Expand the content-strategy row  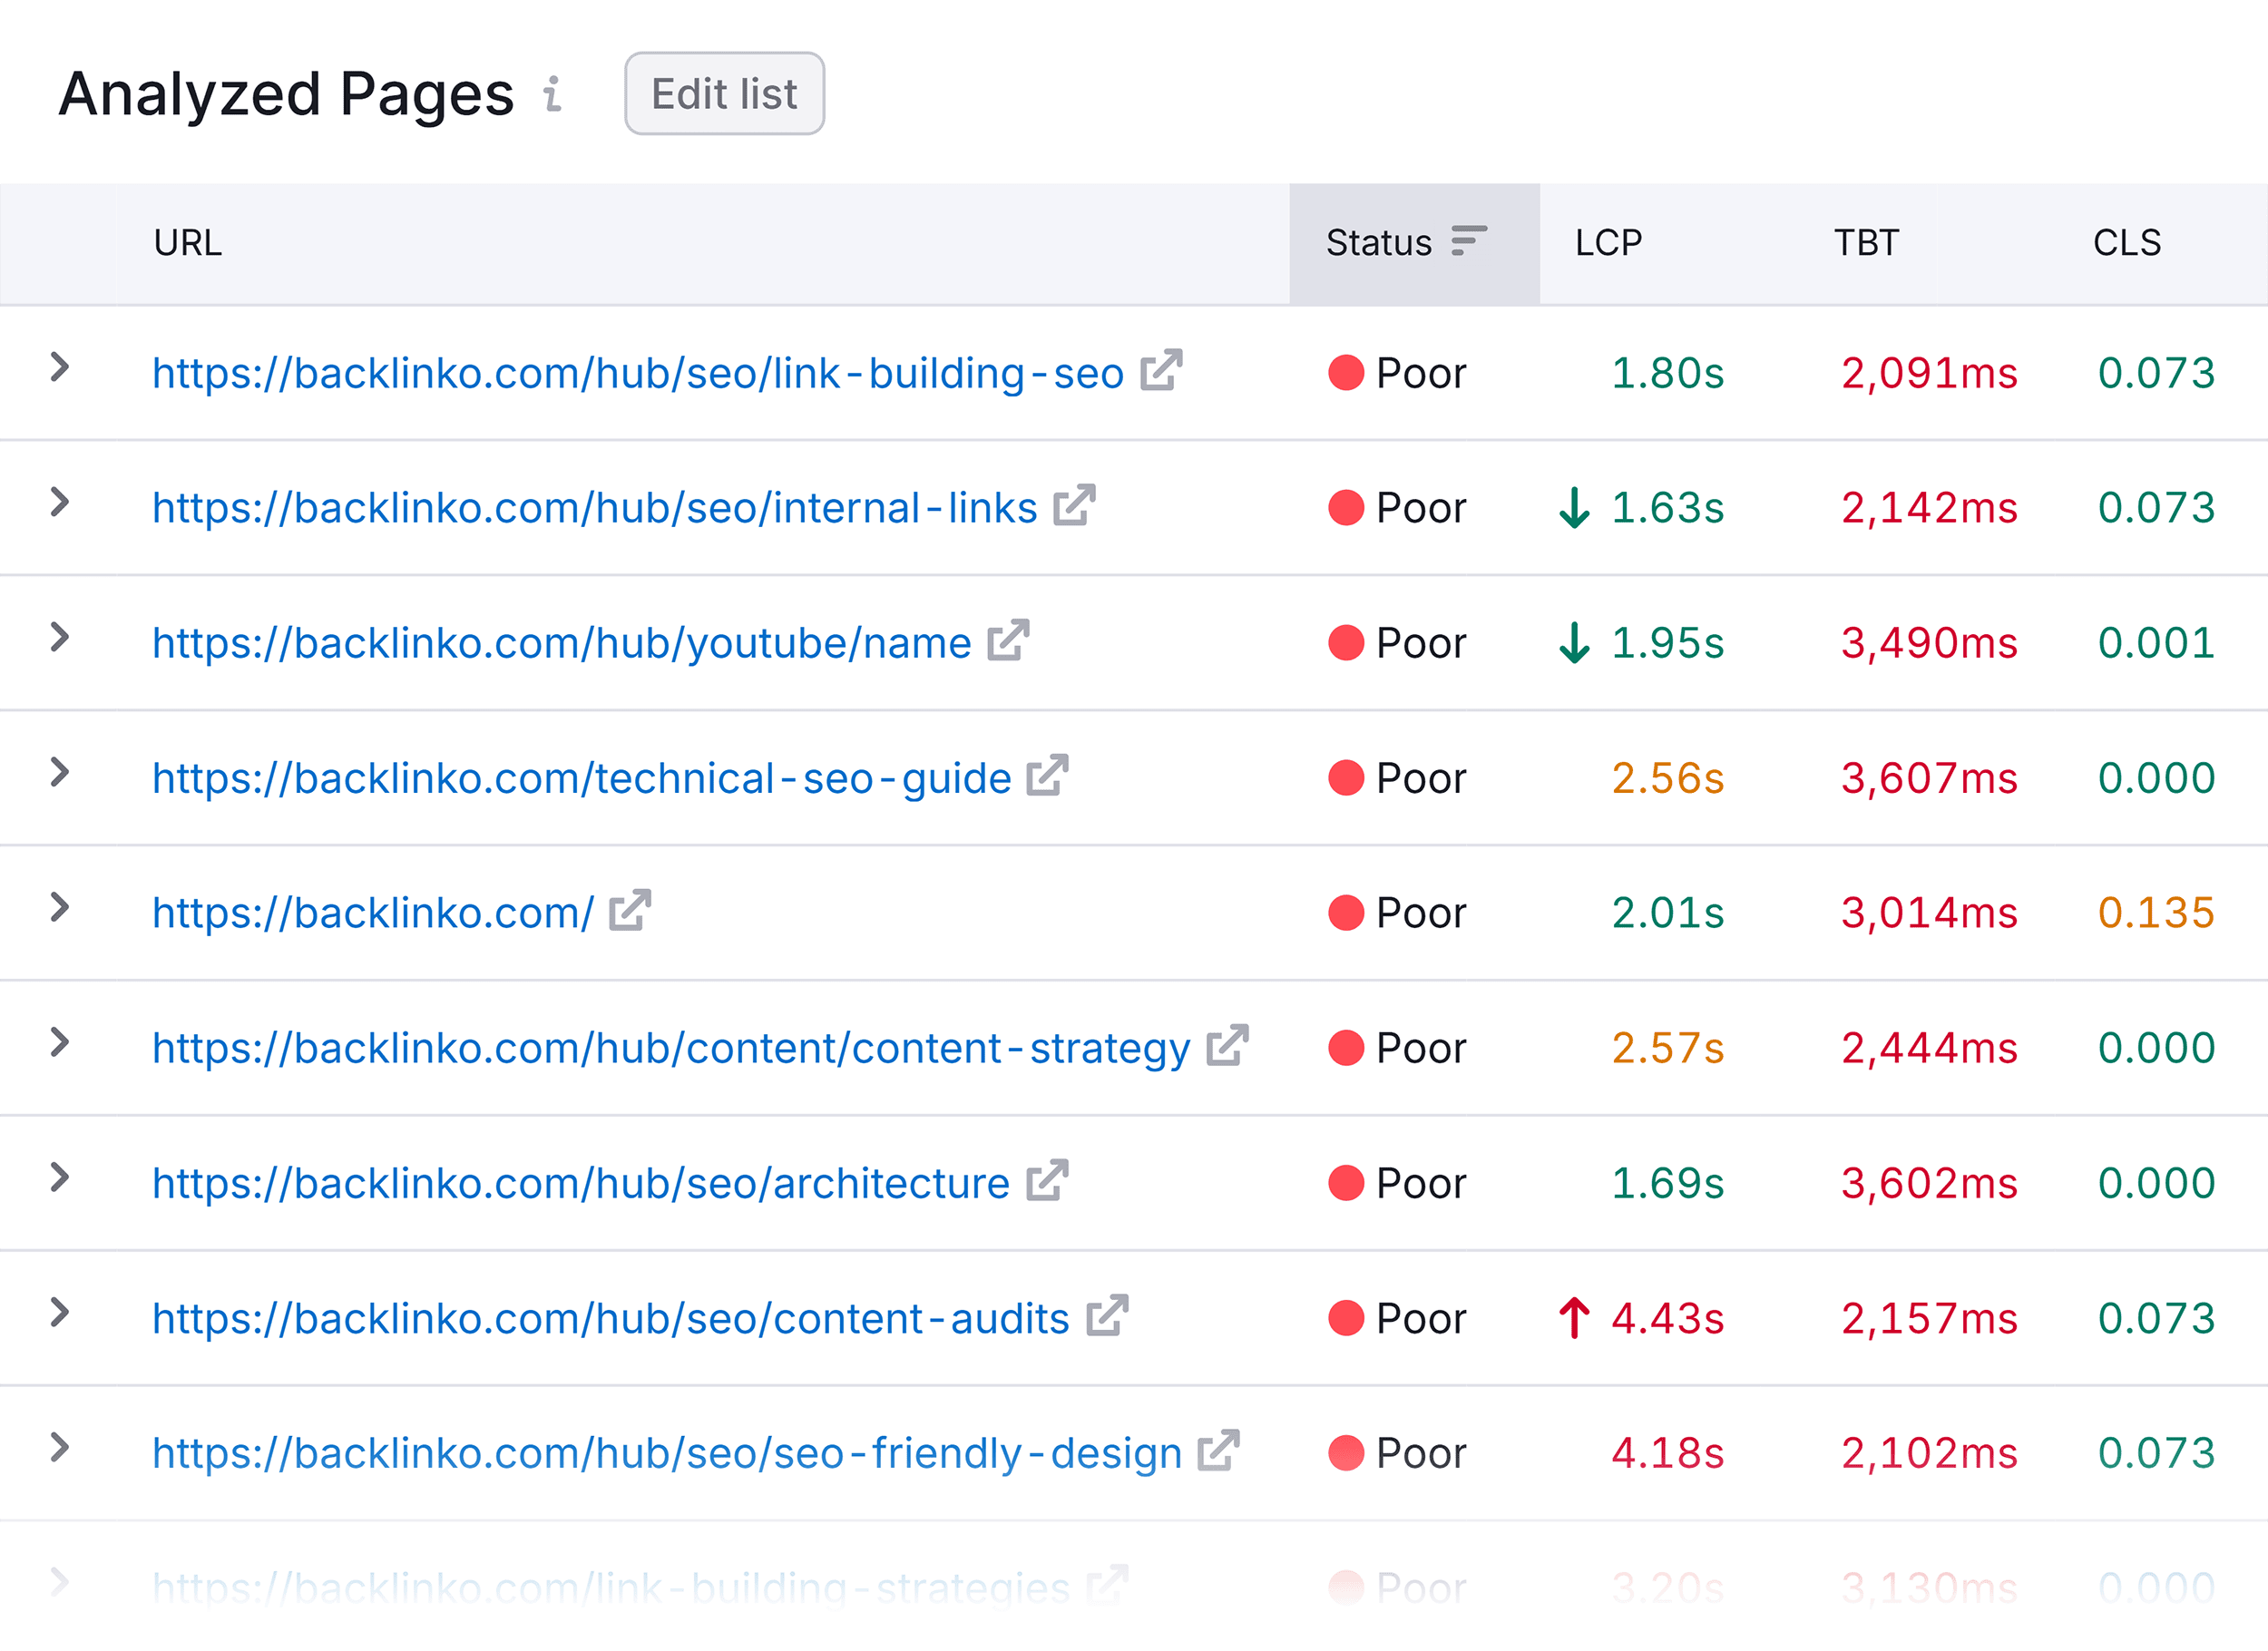coord(60,1042)
